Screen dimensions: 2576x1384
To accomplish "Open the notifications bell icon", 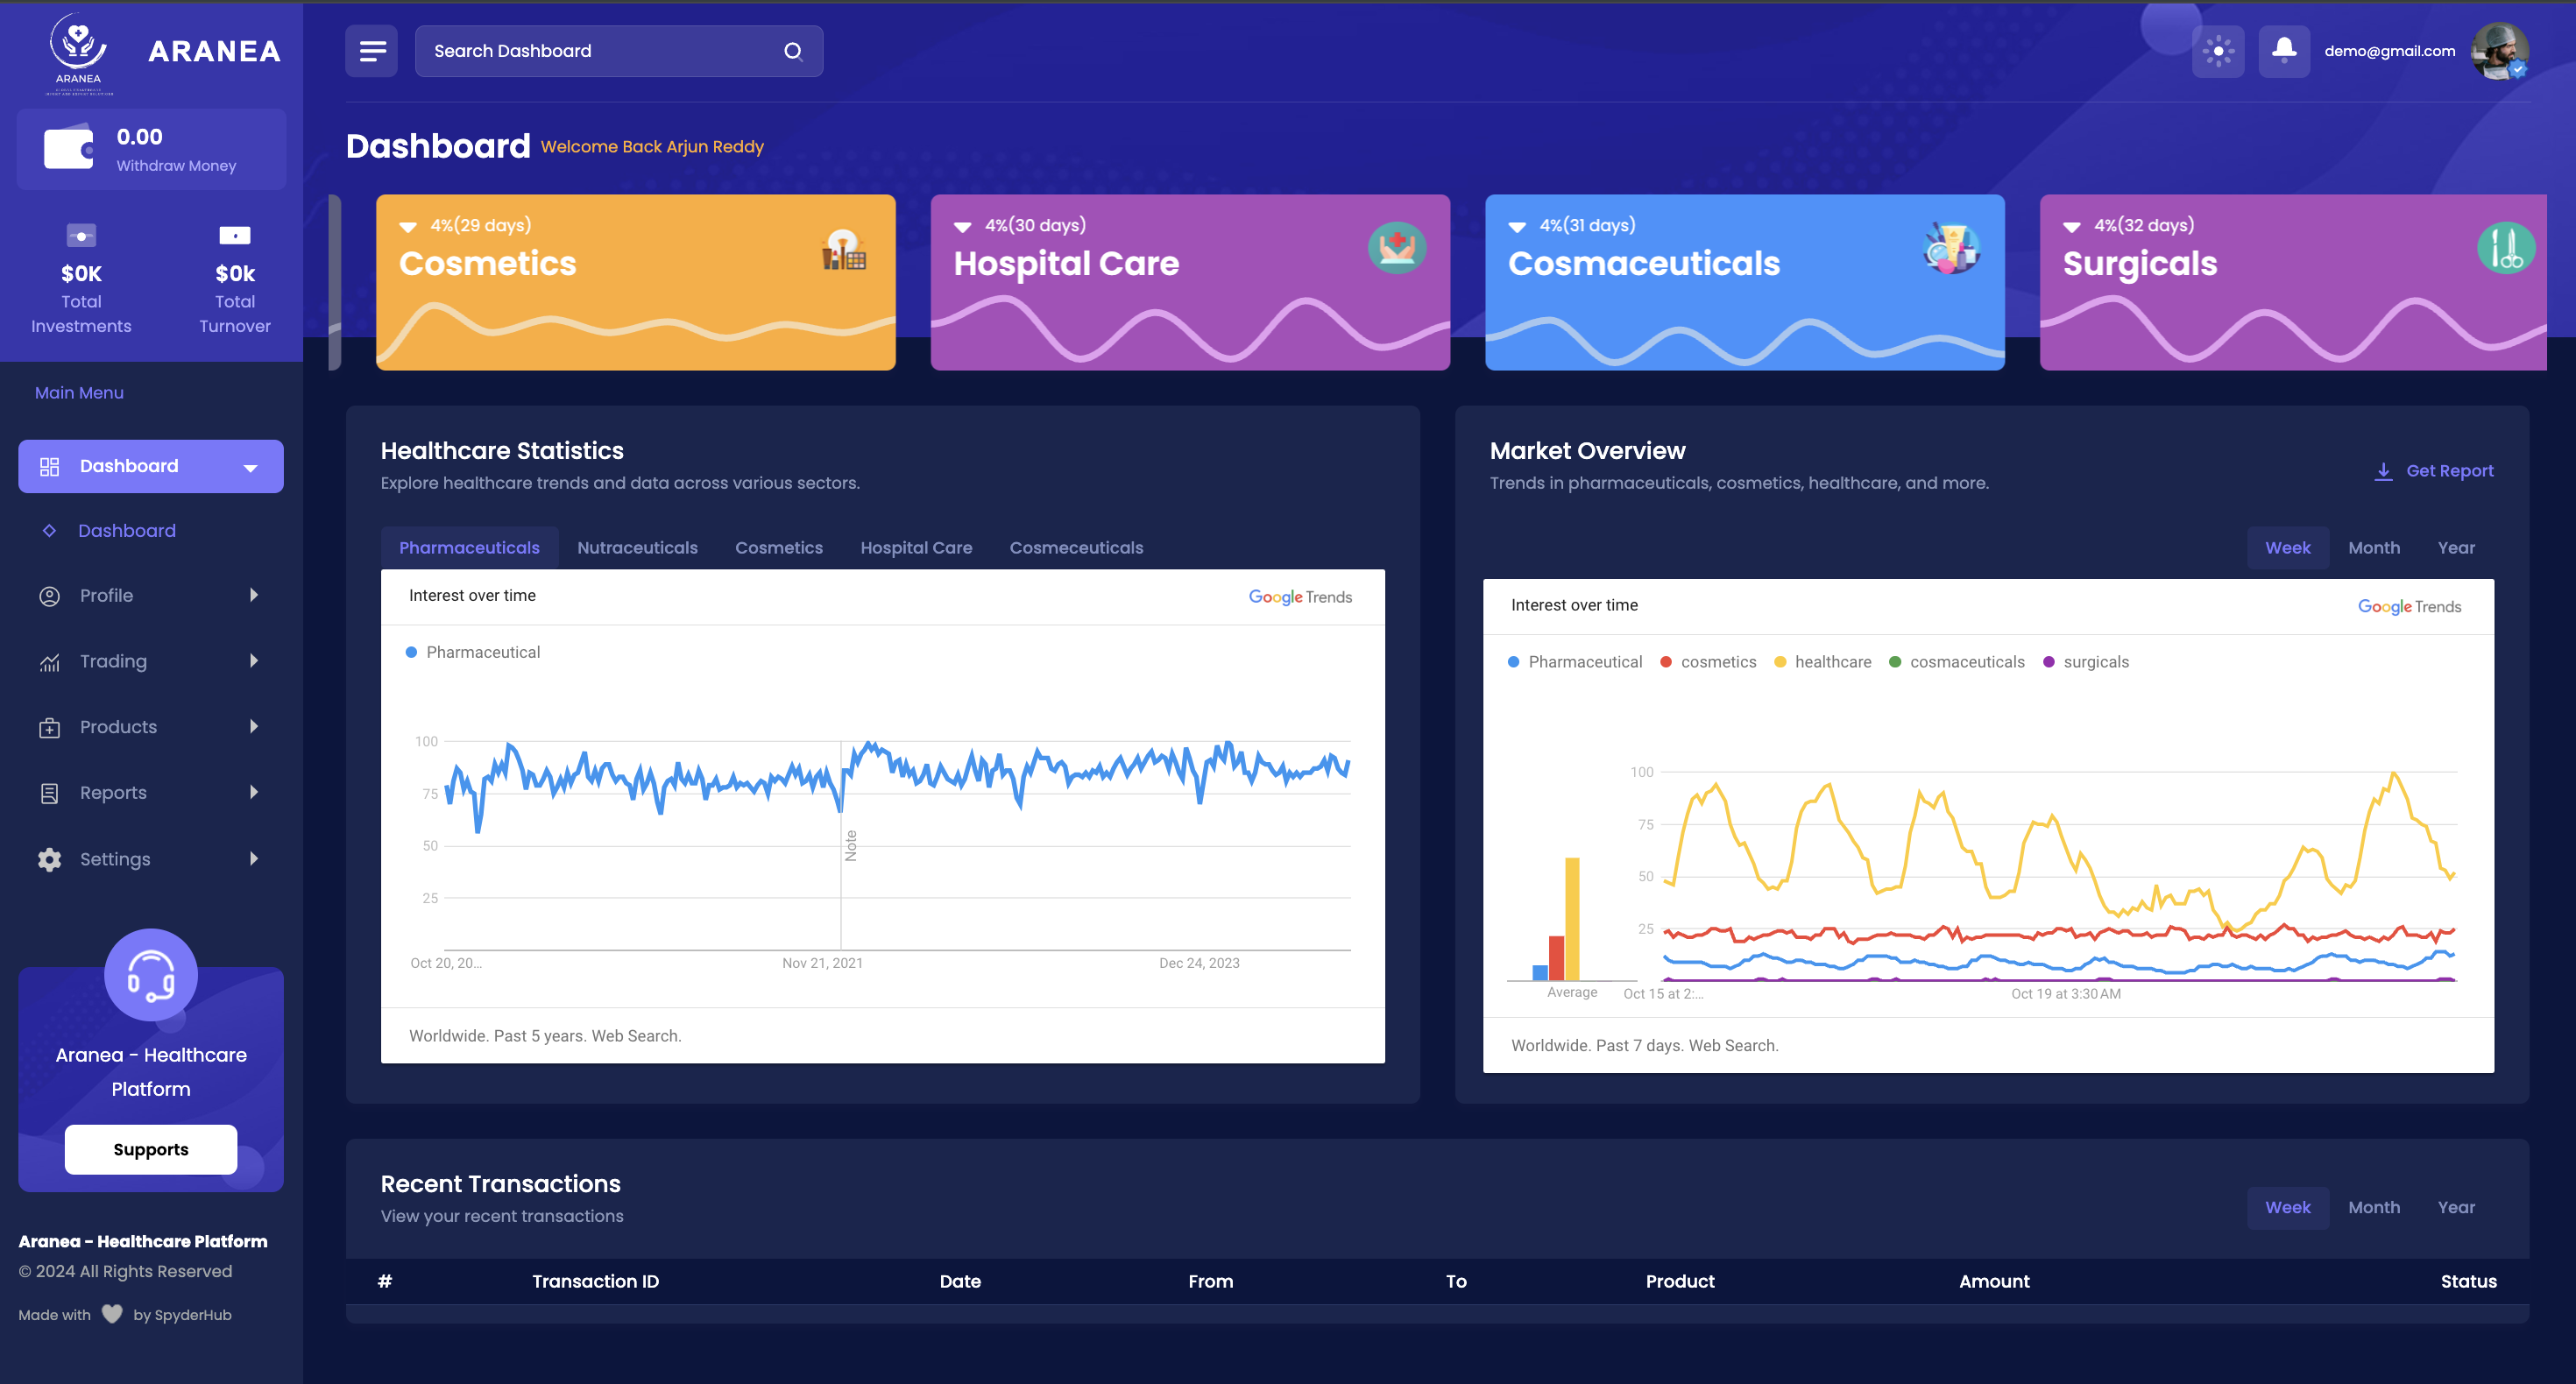I will 2283,50.
